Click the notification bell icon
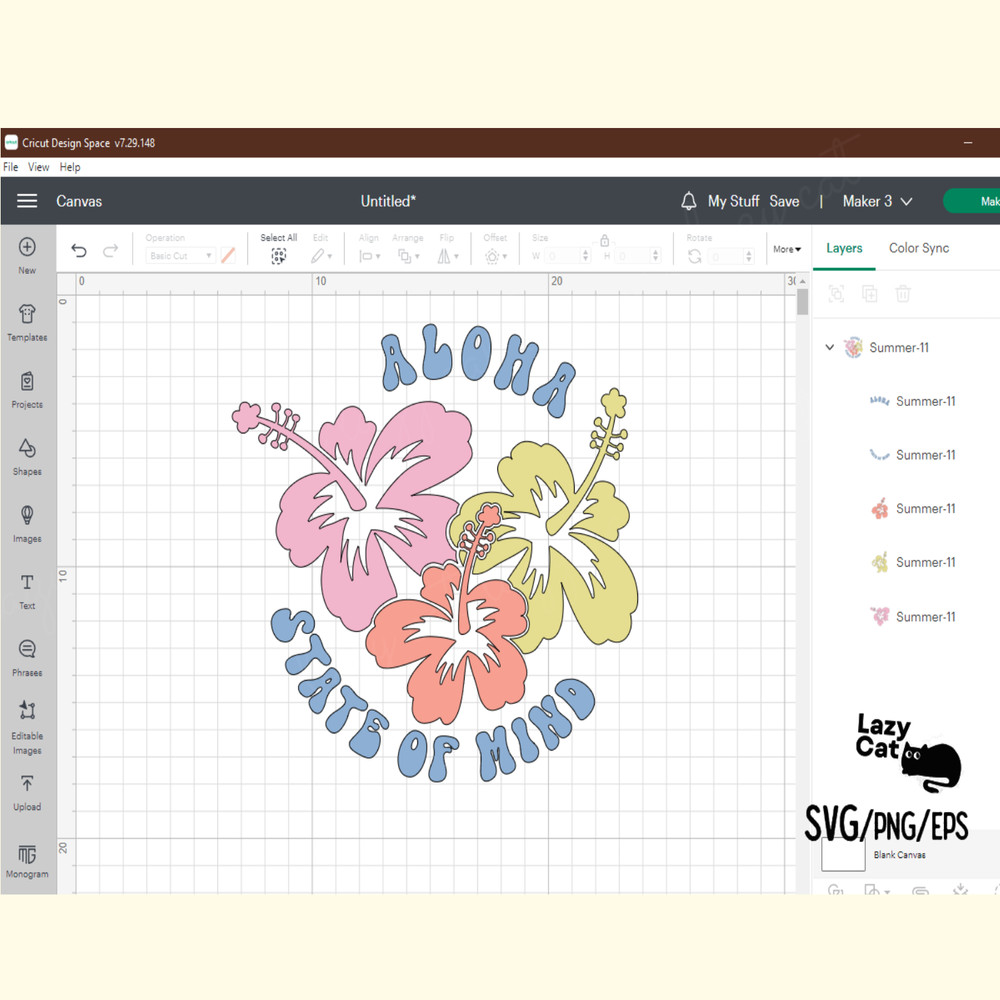The width and height of the screenshot is (1000, 1000). click(689, 200)
